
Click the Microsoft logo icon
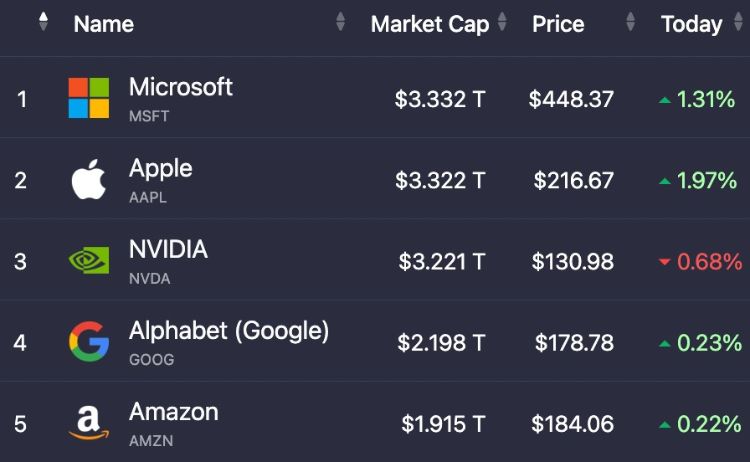pos(89,98)
